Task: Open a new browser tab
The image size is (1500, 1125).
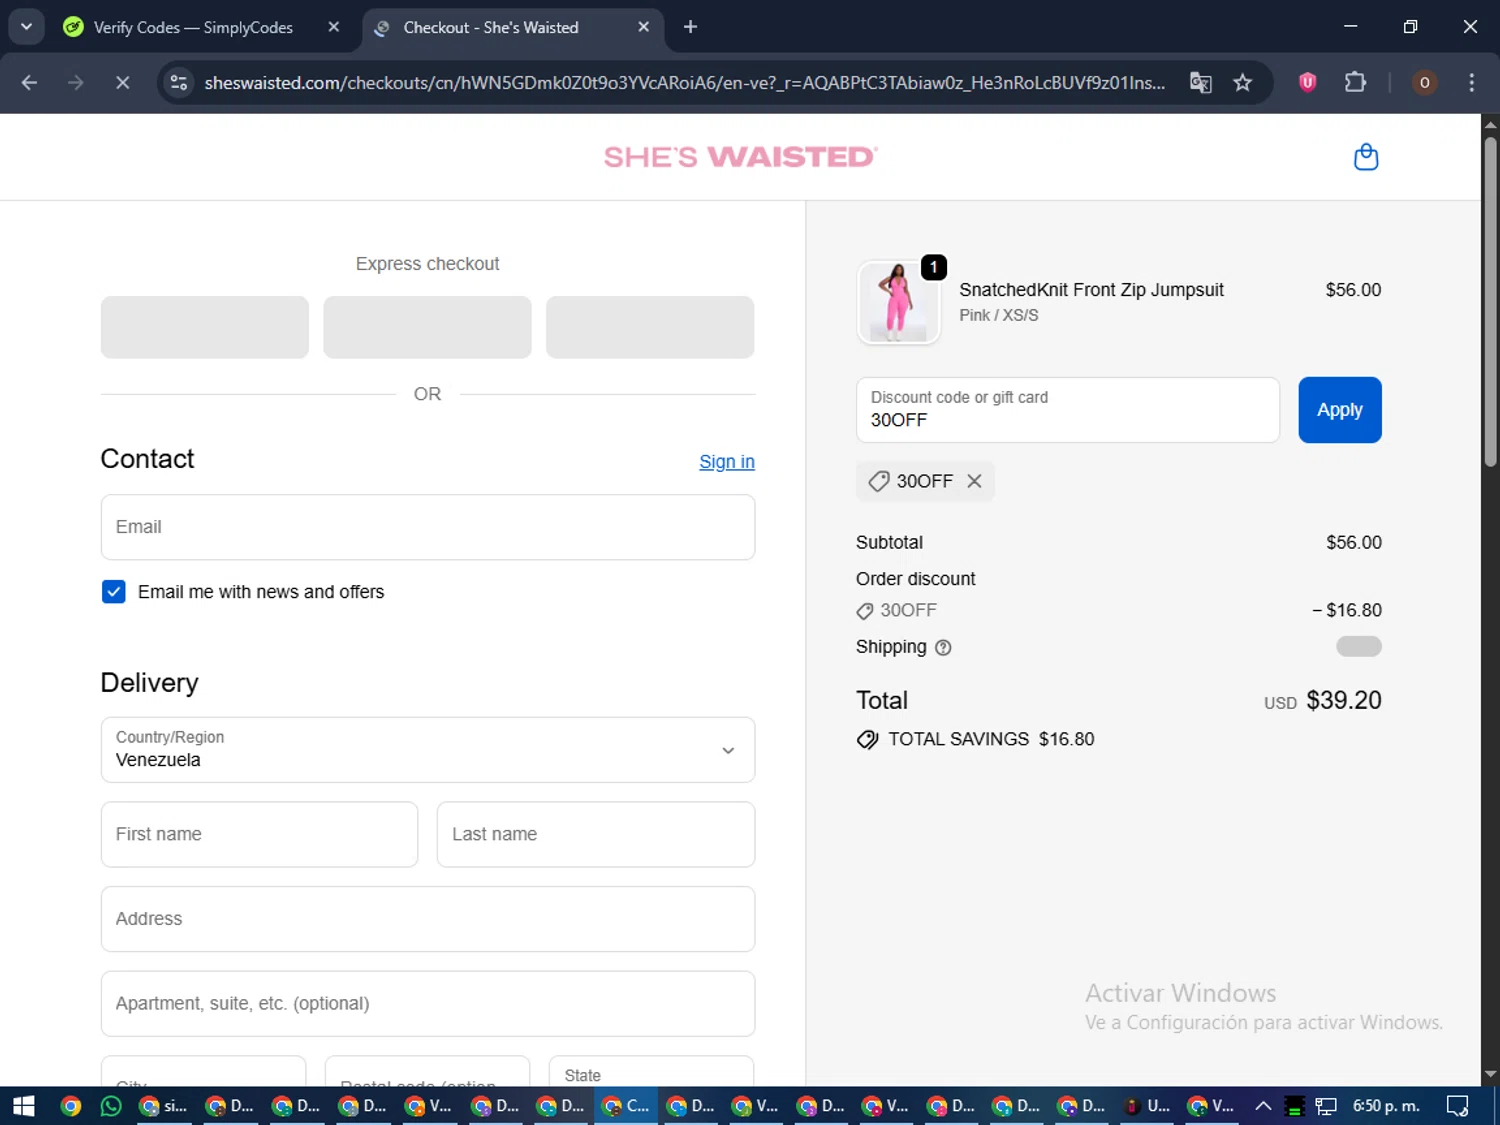Action: [x=690, y=27]
